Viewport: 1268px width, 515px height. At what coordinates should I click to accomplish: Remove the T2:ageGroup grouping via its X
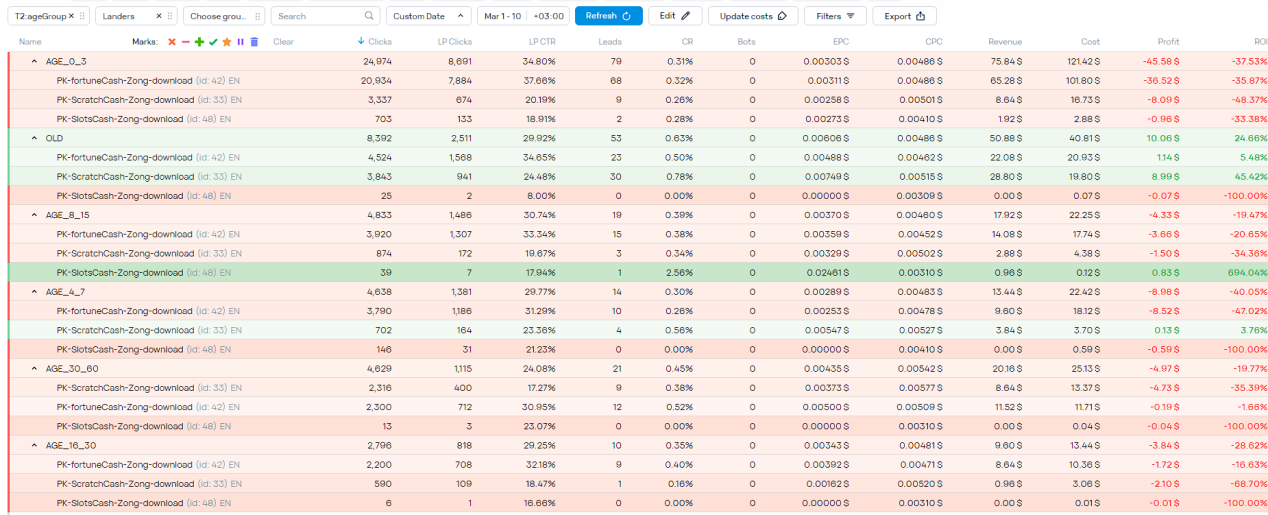point(71,16)
